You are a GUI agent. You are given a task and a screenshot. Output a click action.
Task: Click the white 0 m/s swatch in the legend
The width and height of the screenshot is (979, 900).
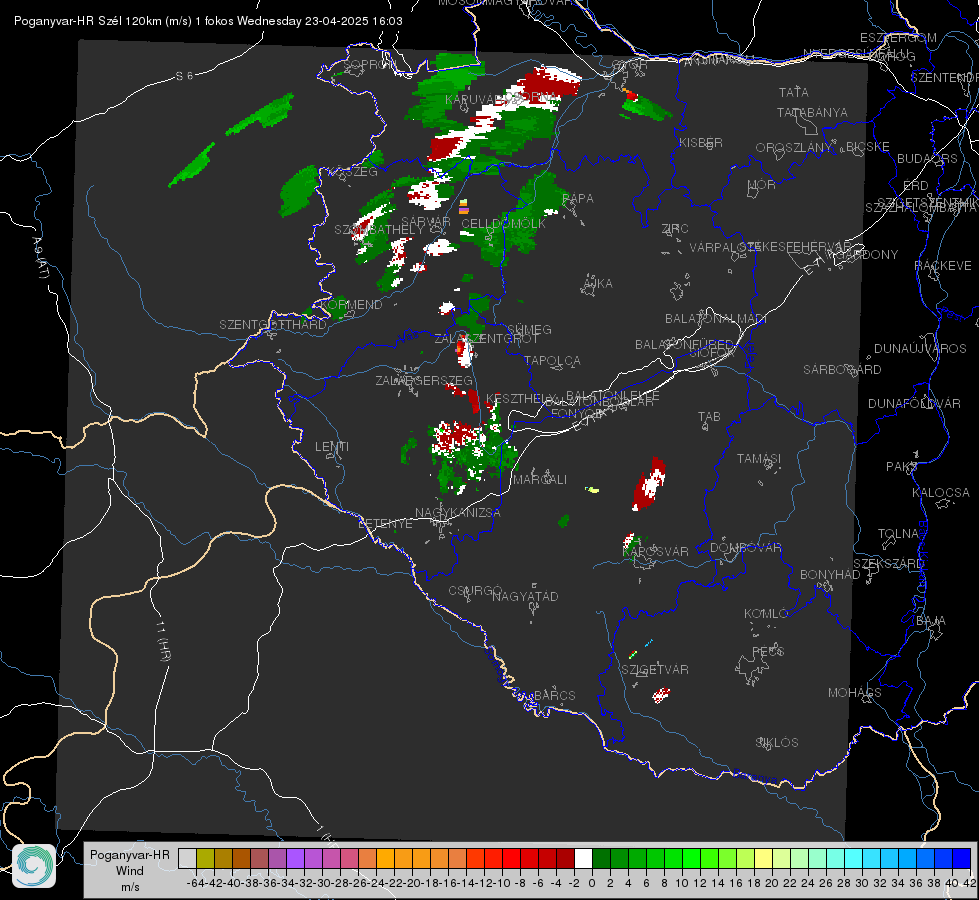(x=583, y=858)
